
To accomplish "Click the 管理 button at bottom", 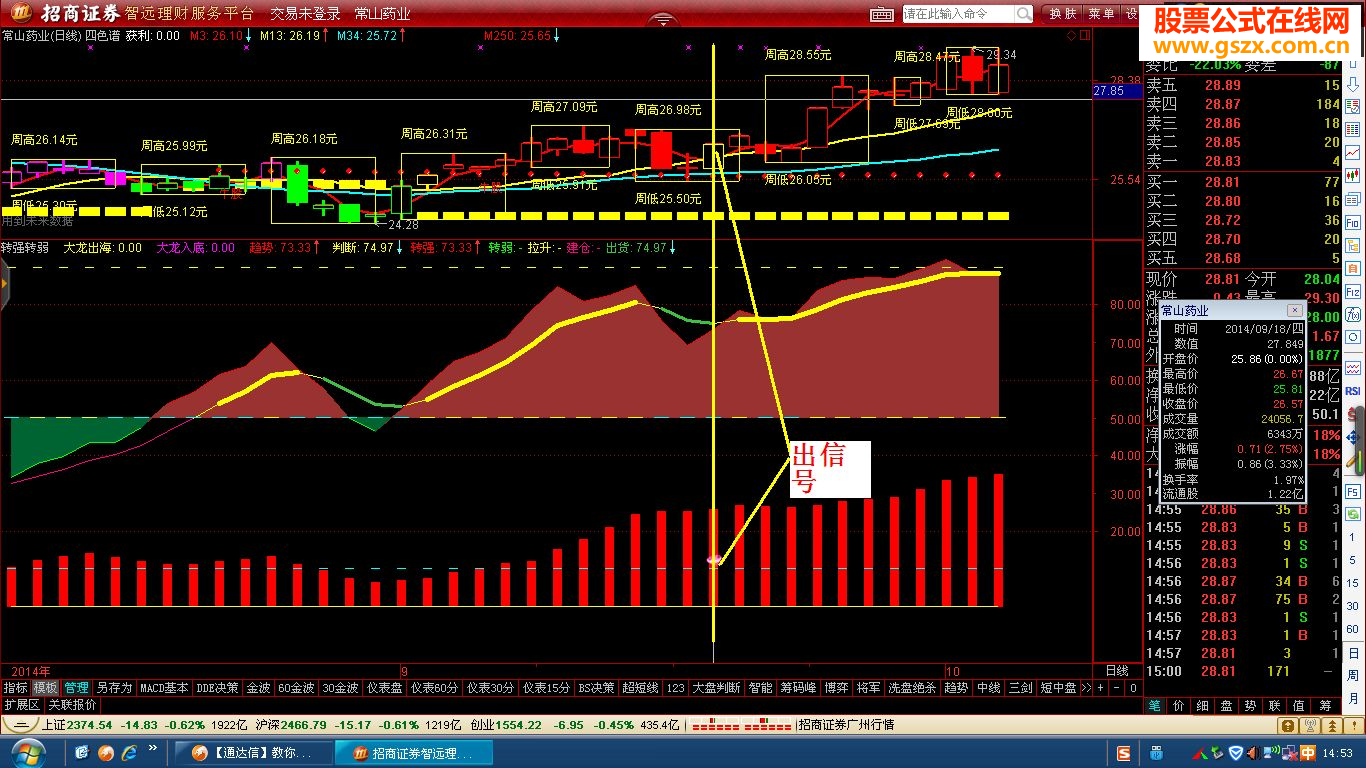I will coord(76,688).
